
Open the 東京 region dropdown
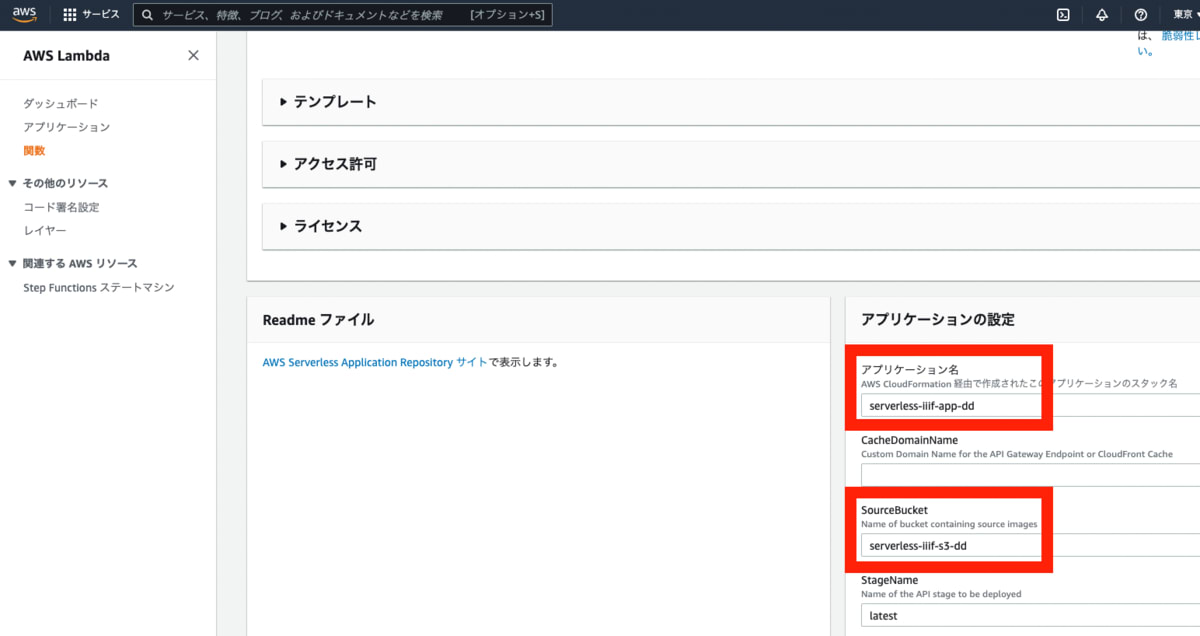1183,14
